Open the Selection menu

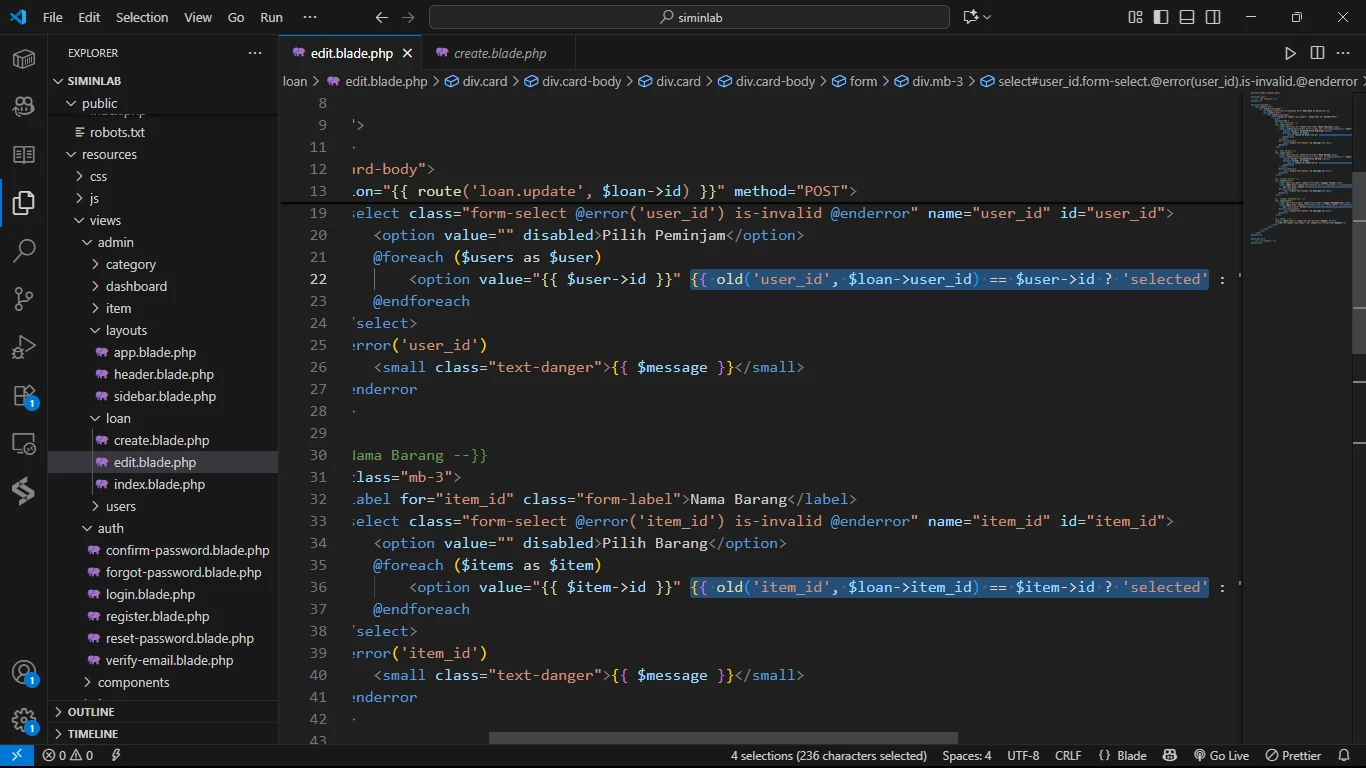[x=142, y=17]
